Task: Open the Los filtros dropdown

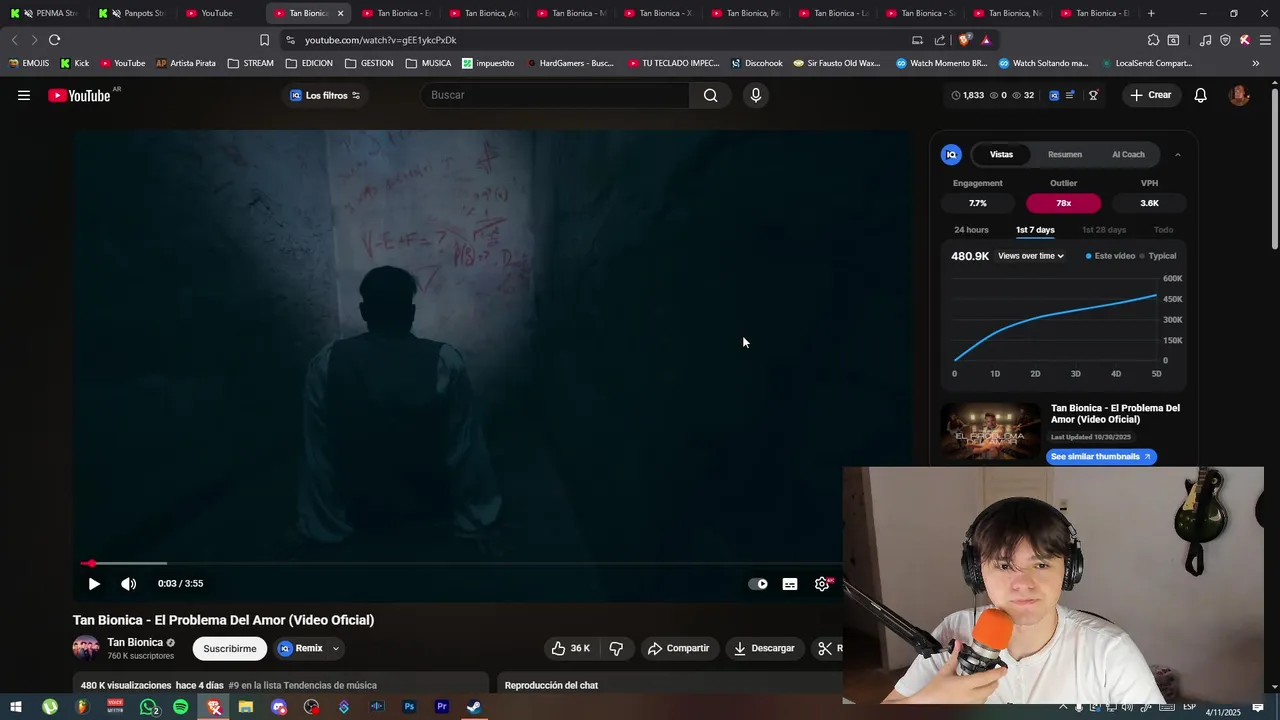Action: point(325,95)
